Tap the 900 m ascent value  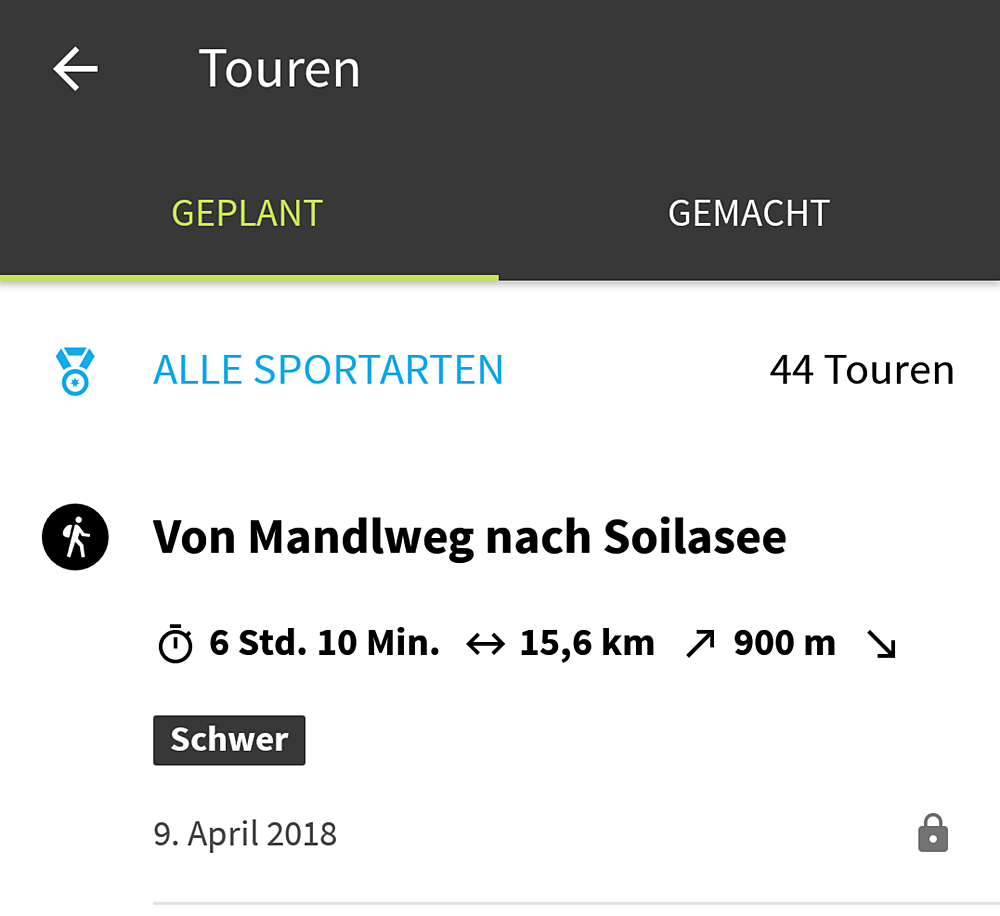click(x=784, y=643)
